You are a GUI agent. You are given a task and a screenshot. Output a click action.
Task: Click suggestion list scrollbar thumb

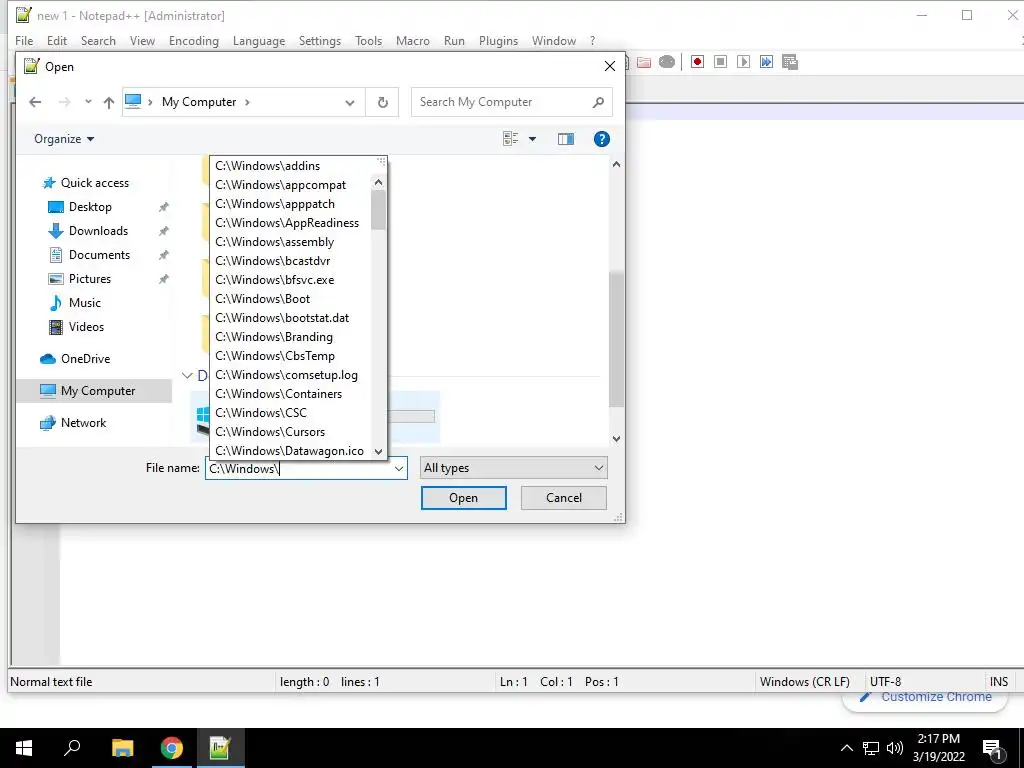pyautogui.click(x=378, y=210)
